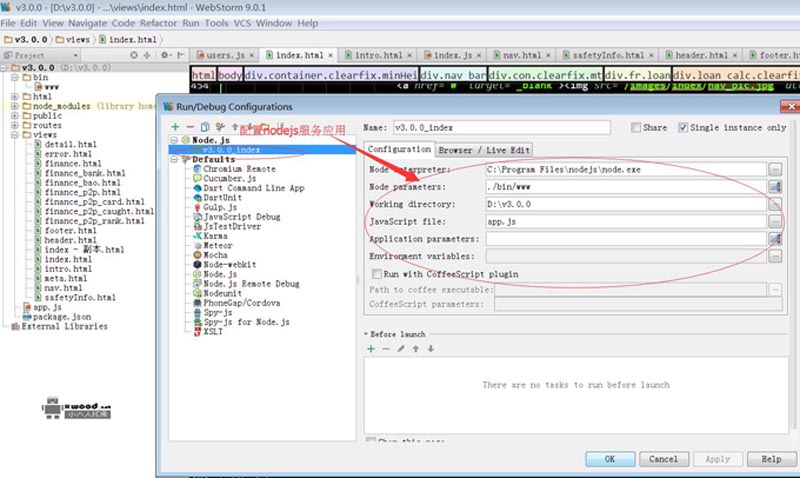Screen dimensions: 800x478
Task: Click the OK button
Action: (610, 459)
